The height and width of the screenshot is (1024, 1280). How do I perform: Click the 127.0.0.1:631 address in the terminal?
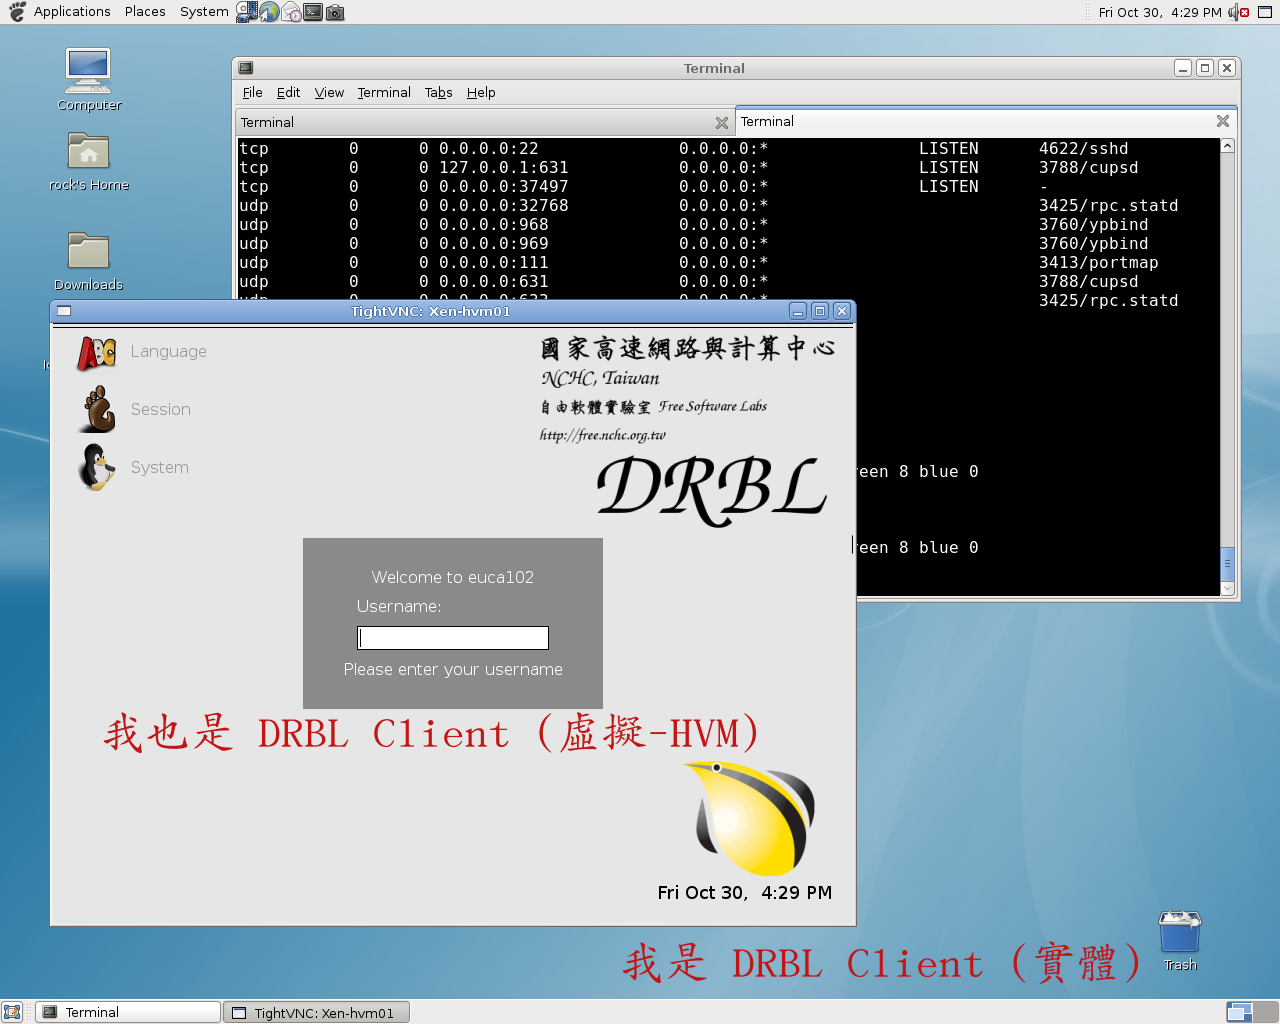[x=503, y=168]
